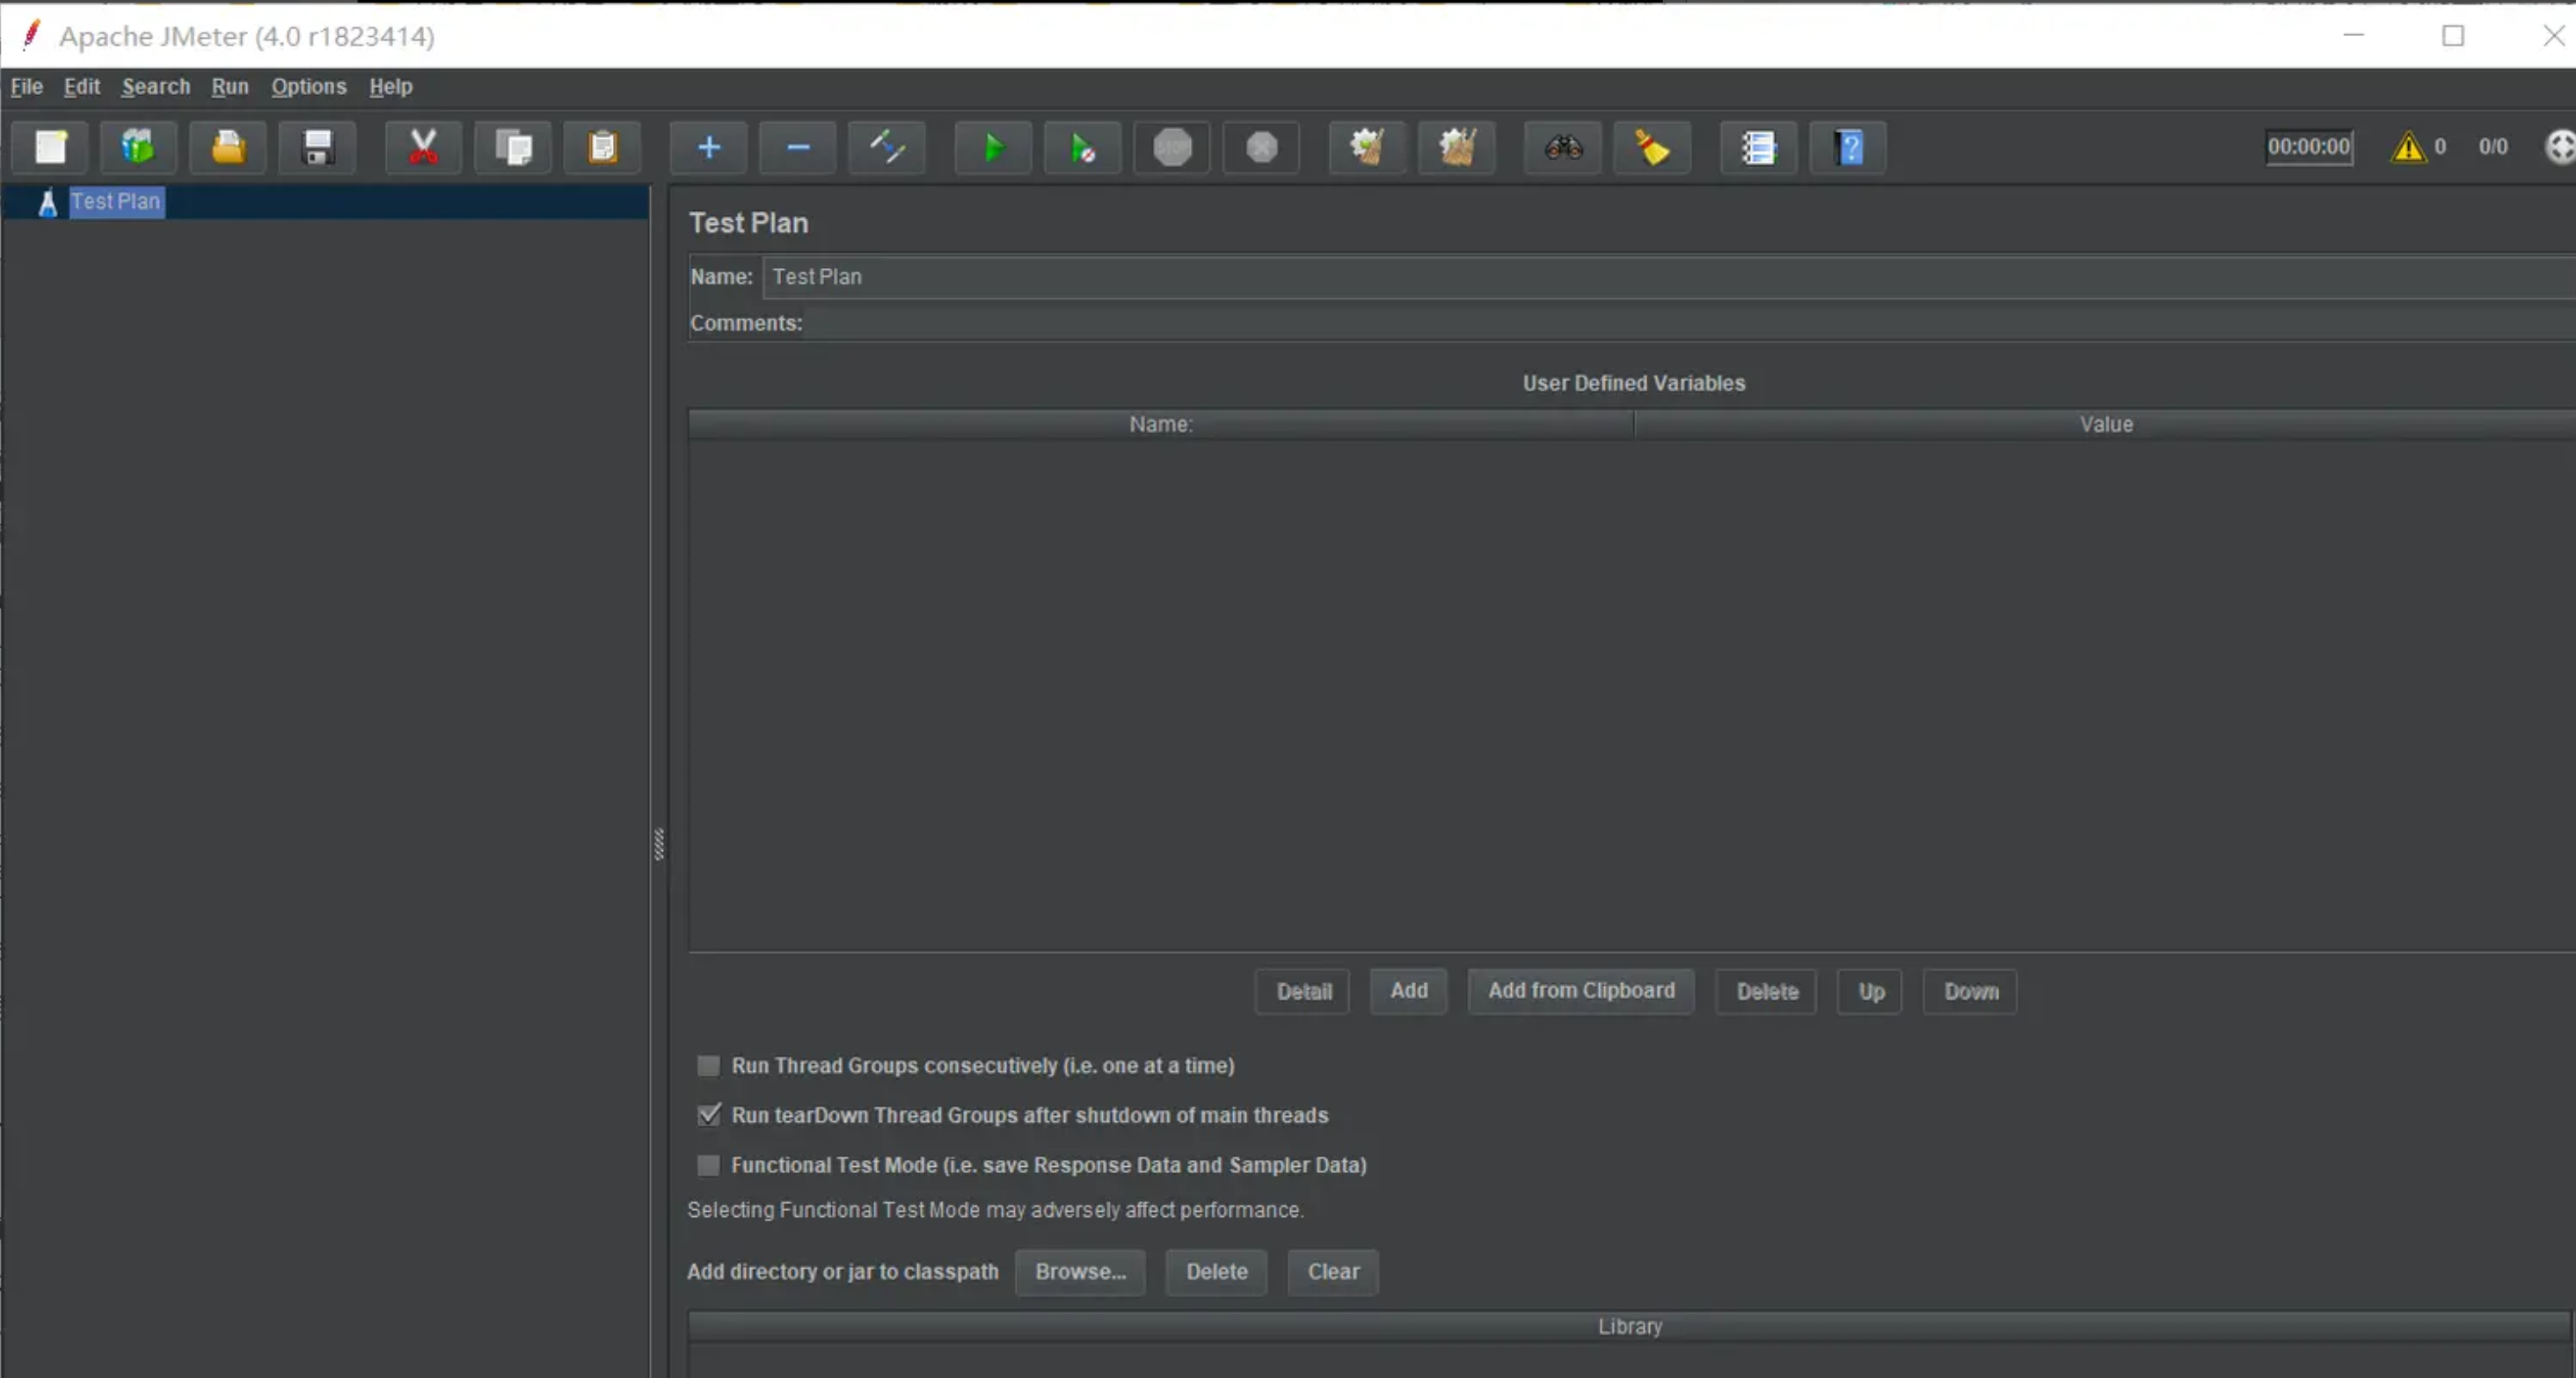Click the Save floppy disk icon
The image size is (2576, 1378).
click(317, 148)
